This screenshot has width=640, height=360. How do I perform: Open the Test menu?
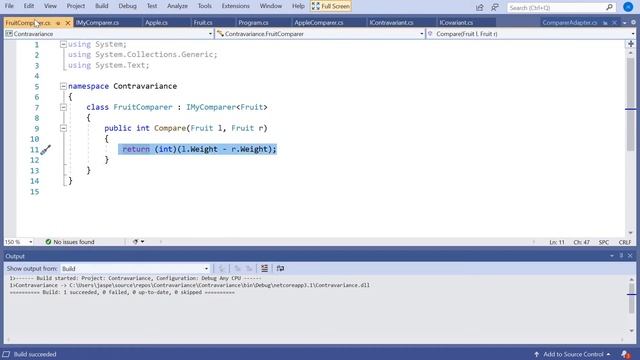(152, 6)
